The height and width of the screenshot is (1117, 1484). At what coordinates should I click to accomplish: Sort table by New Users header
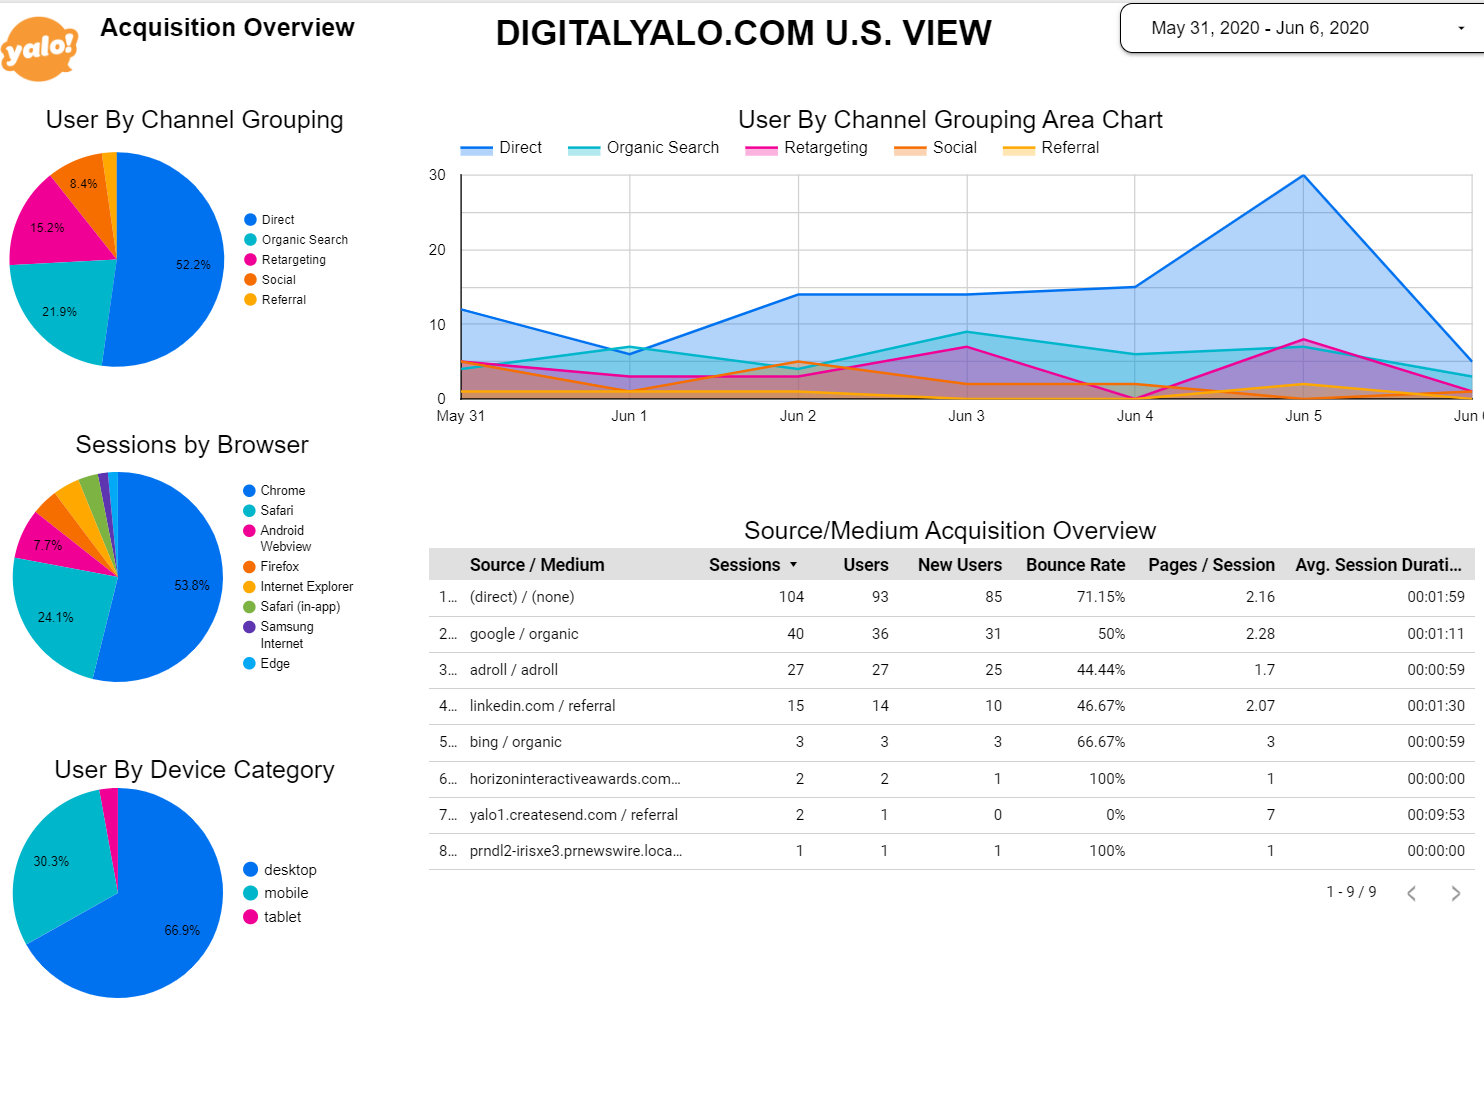[x=960, y=565]
